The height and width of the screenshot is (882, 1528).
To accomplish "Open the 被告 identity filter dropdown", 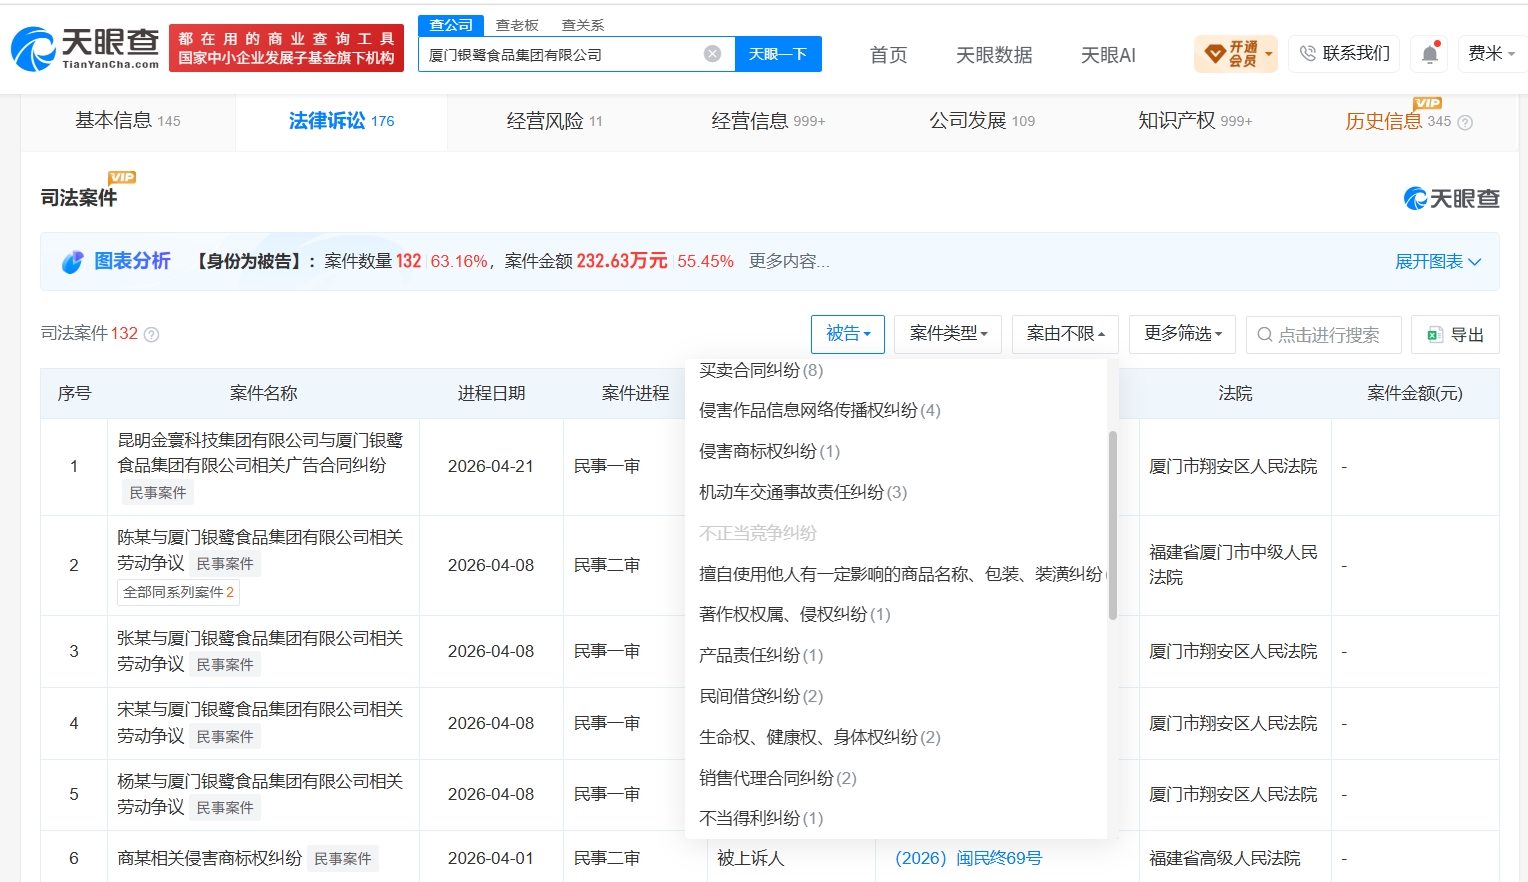I will tap(848, 334).
